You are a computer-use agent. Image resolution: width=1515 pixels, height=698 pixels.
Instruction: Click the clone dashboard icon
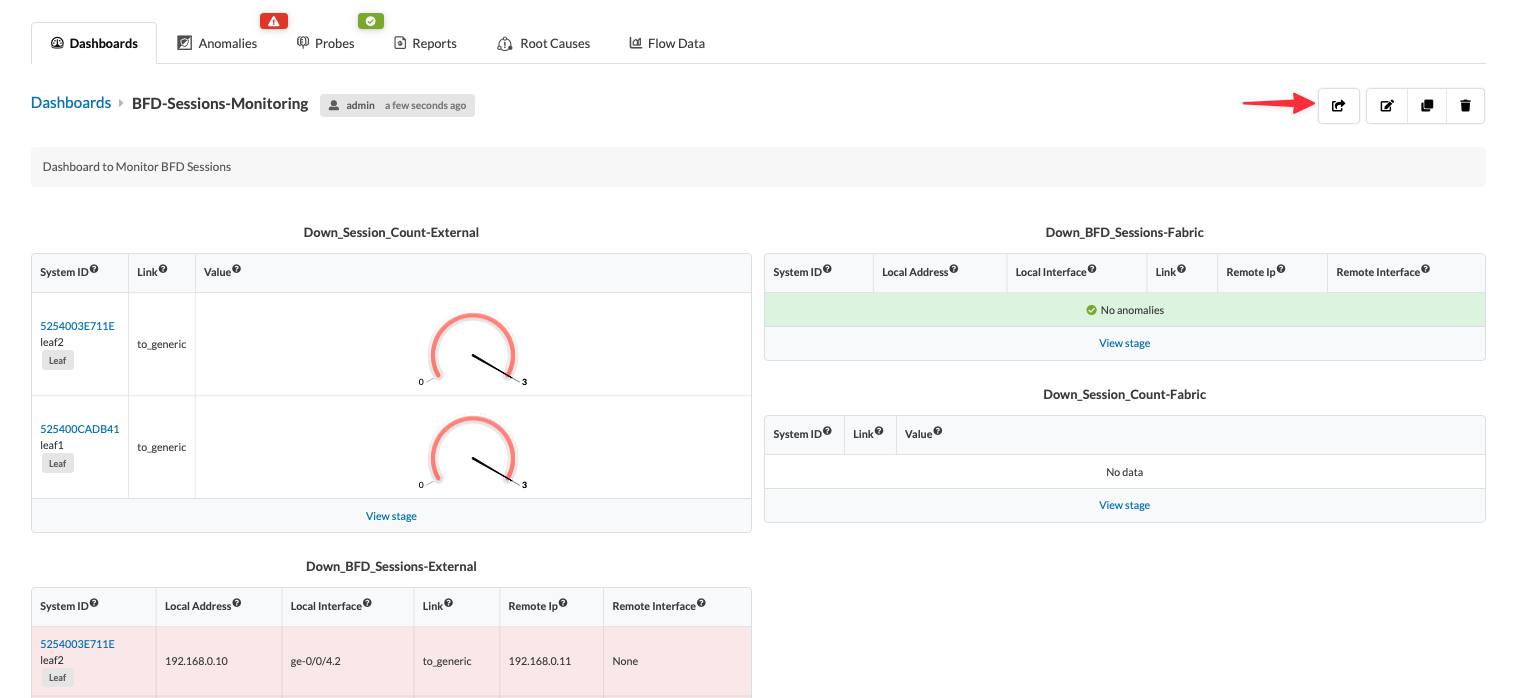(x=1427, y=105)
